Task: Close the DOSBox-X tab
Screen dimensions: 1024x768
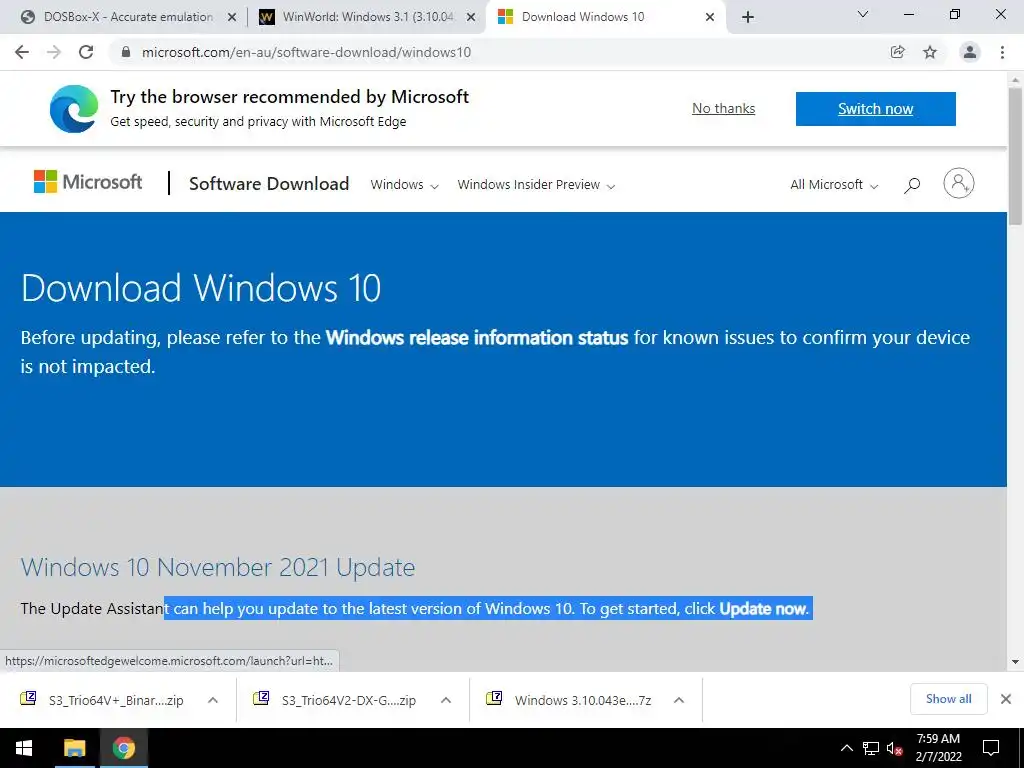Action: coord(231,17)
